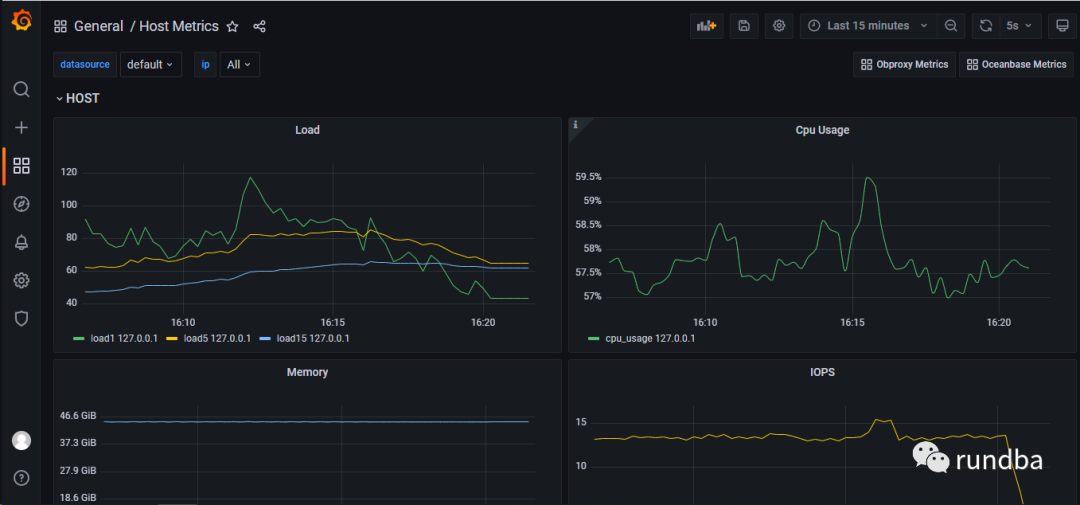
Task: Open the Obproxy Metrics dashboard link
Action: pyautogui.click(x=905, y=64)
